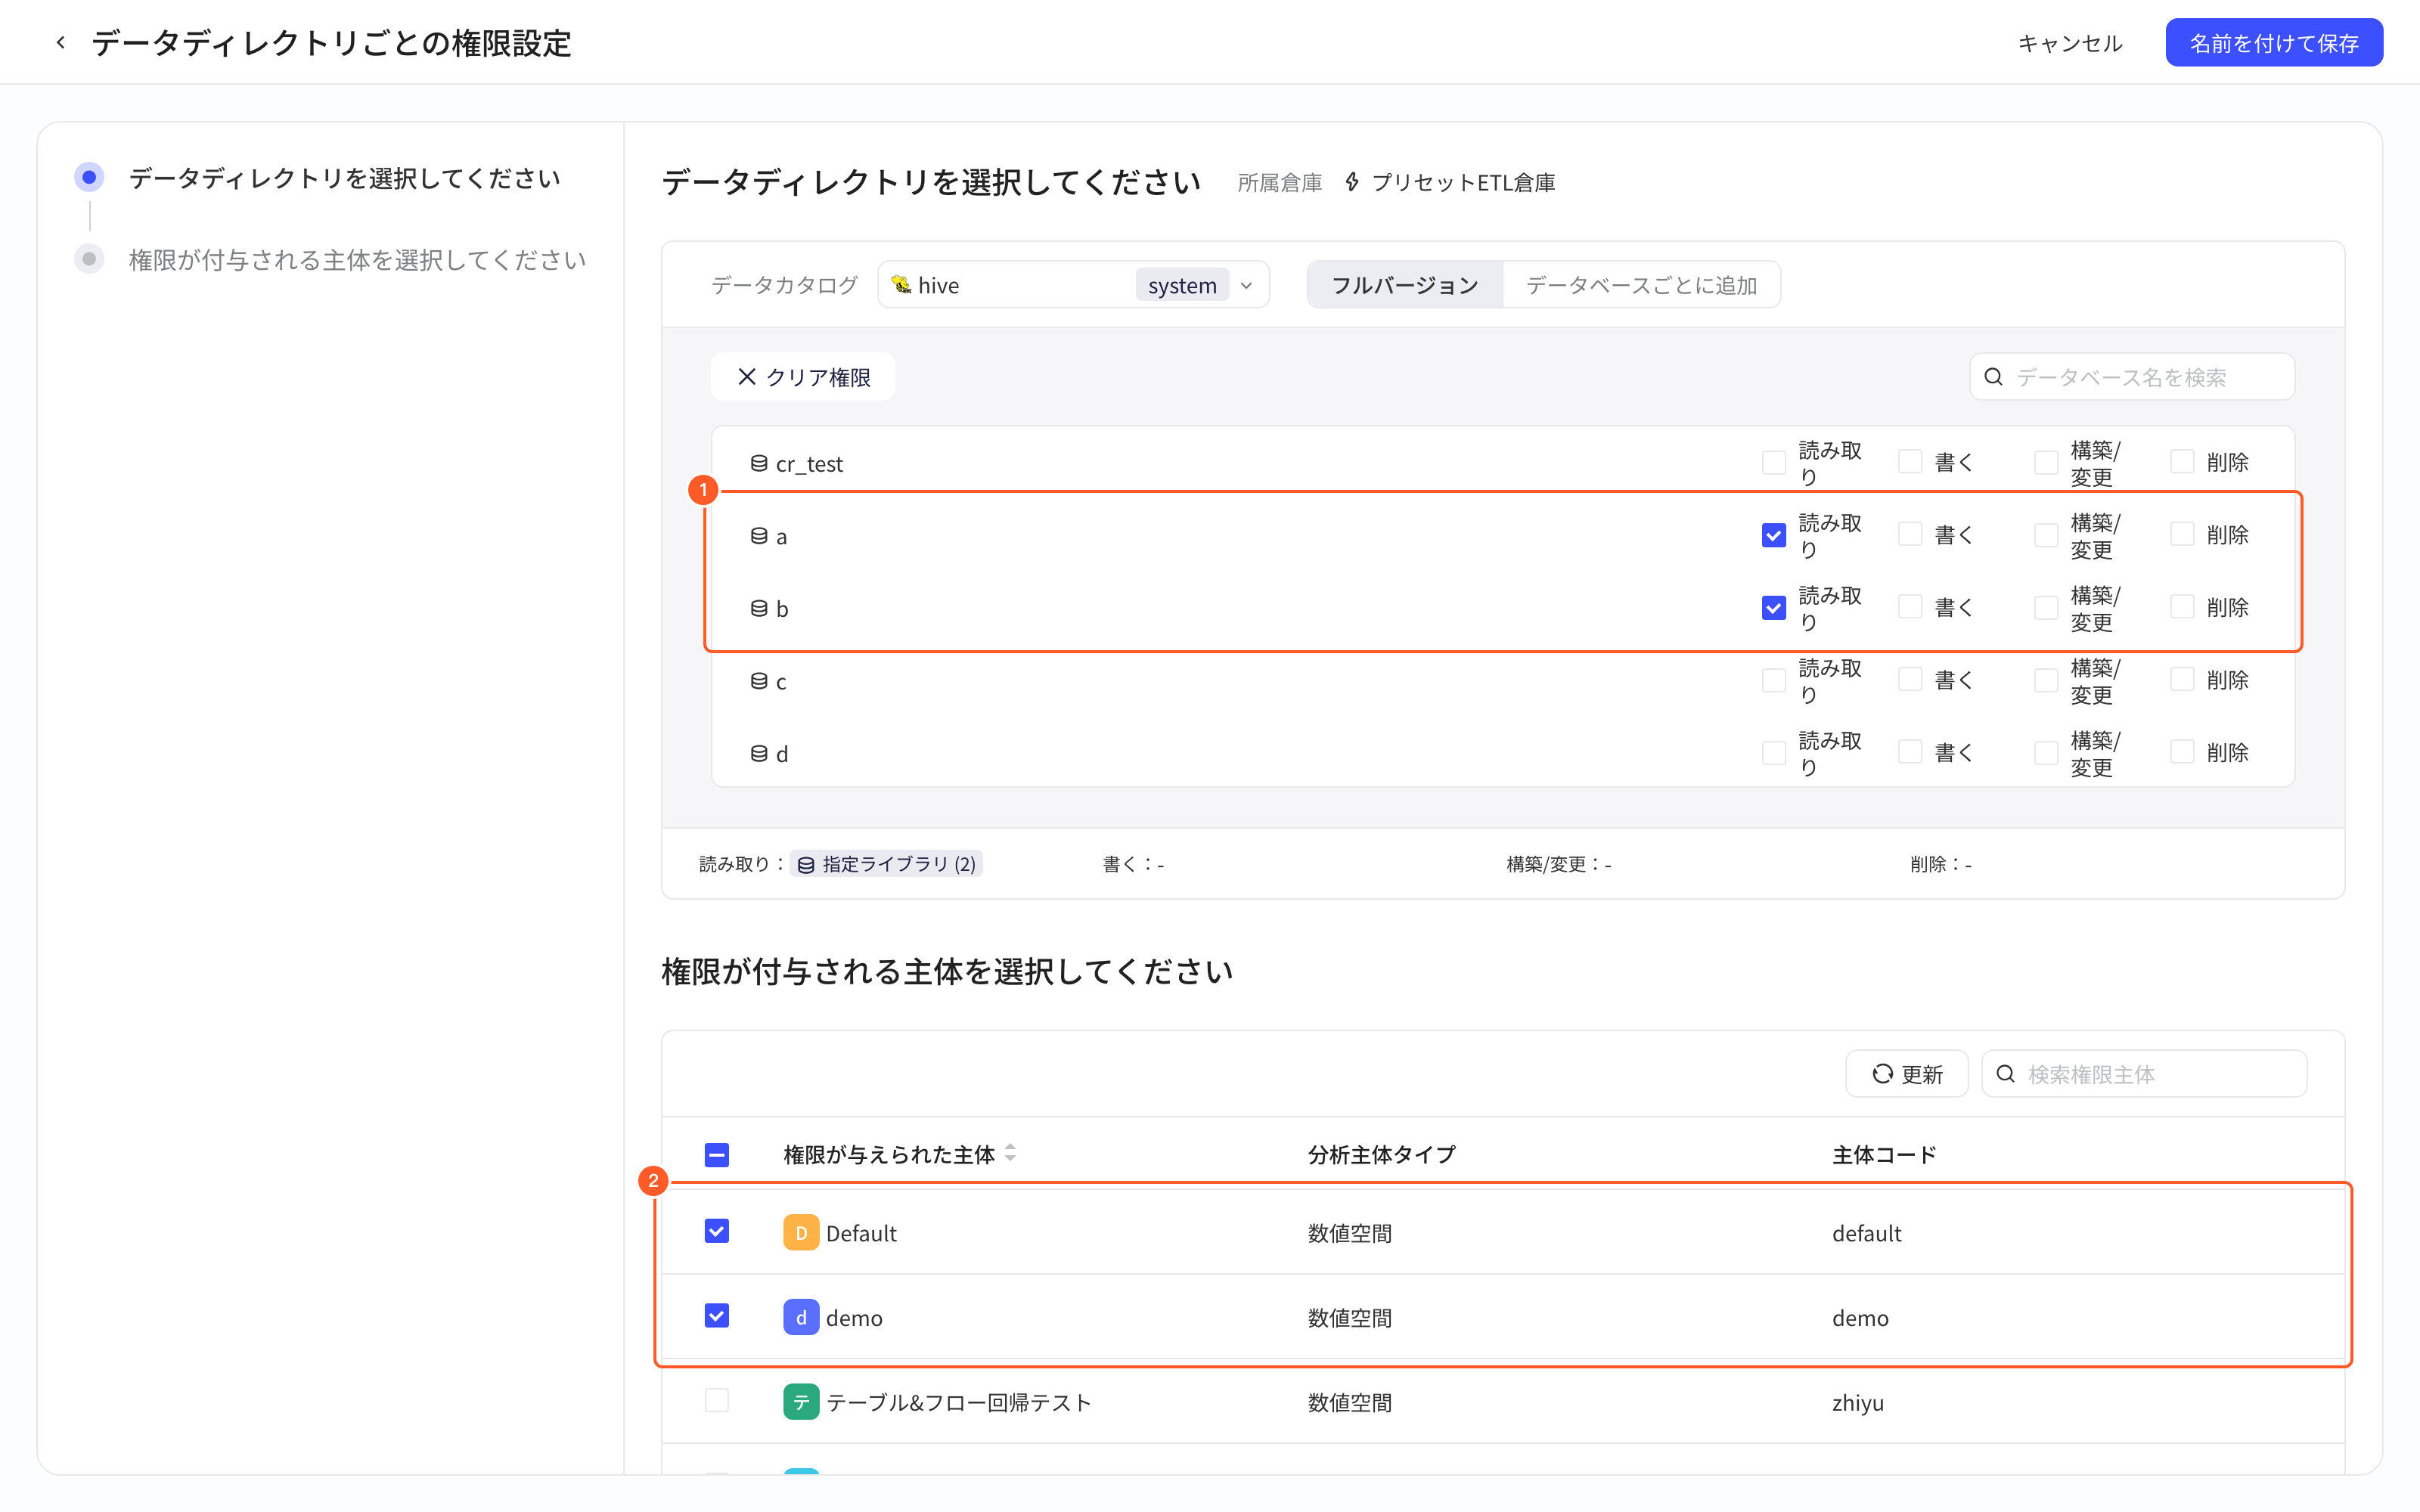Click クリア権限 button

pyautogui.click(x=803, y=377)
